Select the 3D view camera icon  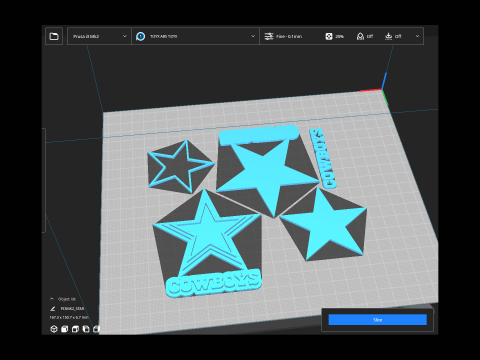54,329
